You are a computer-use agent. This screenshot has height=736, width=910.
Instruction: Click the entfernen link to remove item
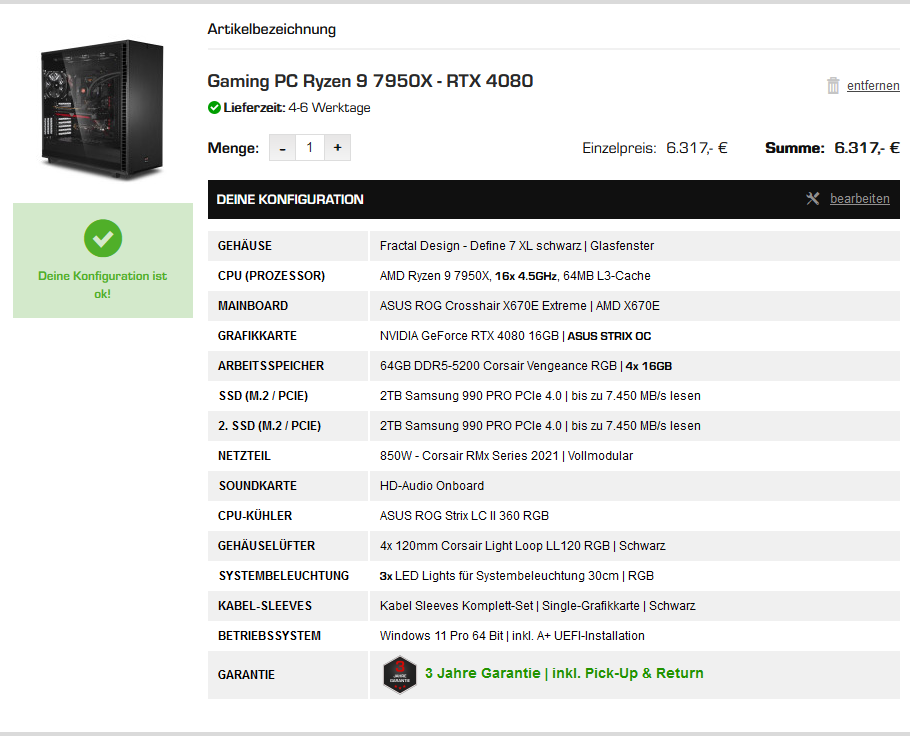click(873, 86)
